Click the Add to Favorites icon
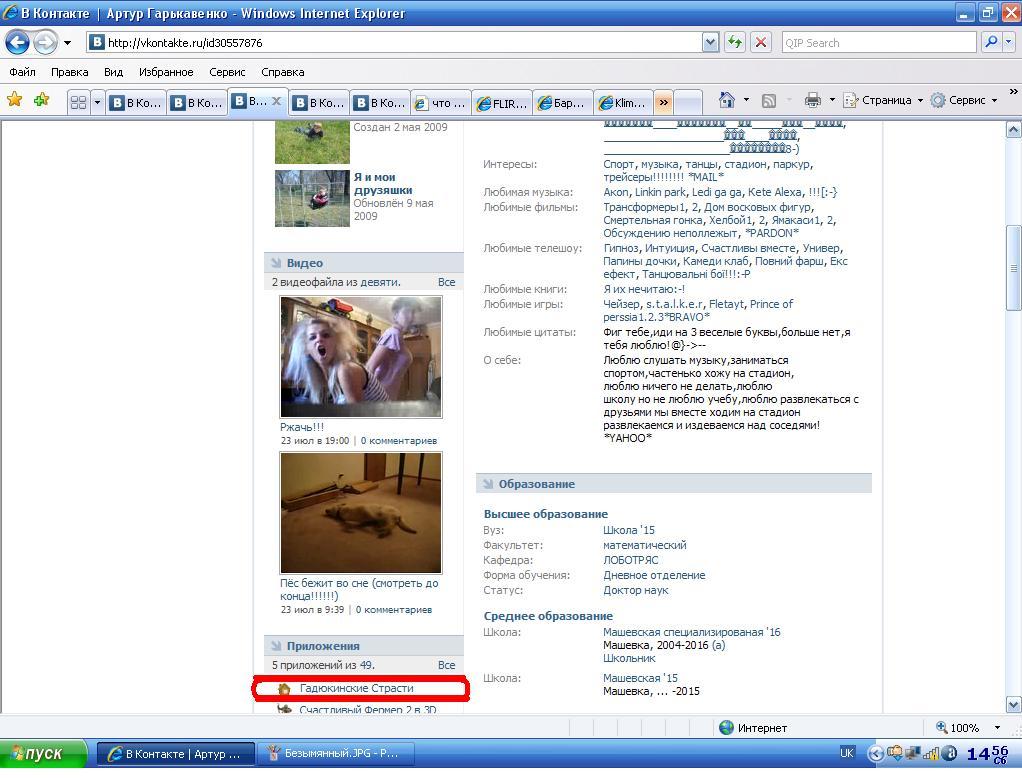This screenshot has width=1022, height=778. (41, 100)
